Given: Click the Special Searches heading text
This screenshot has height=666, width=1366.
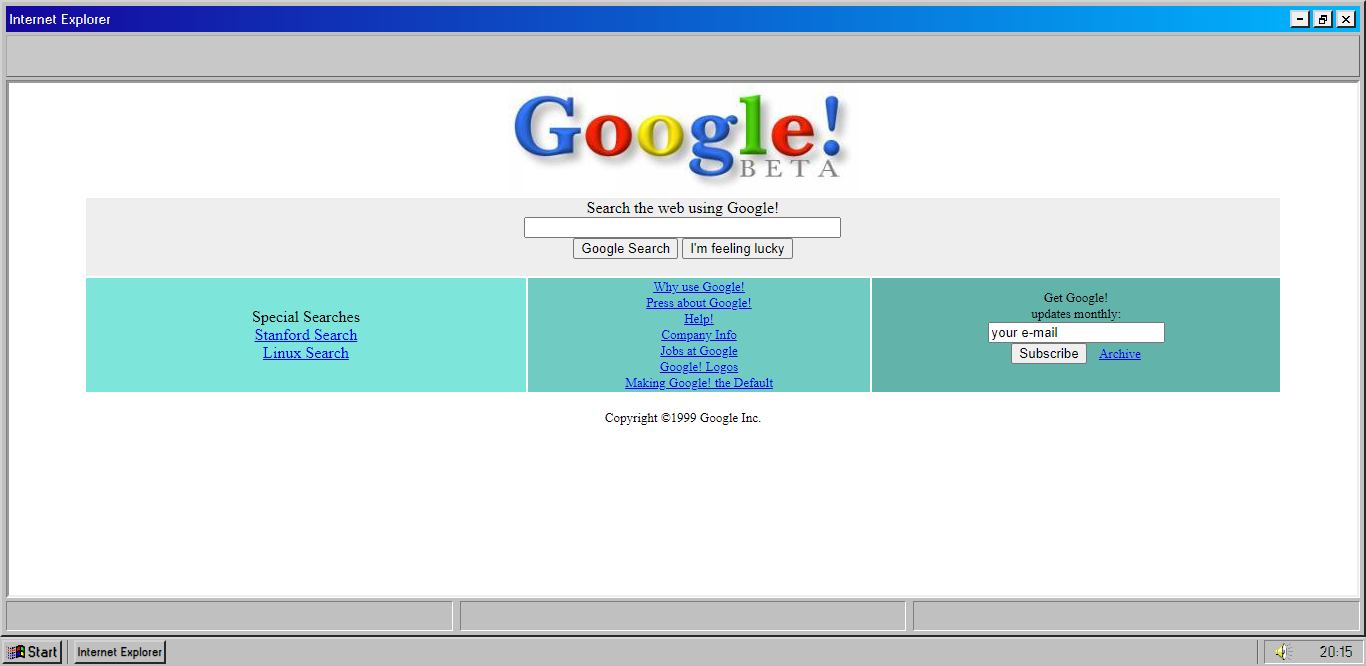Looking at the screenshot, I should pos(306,317).
